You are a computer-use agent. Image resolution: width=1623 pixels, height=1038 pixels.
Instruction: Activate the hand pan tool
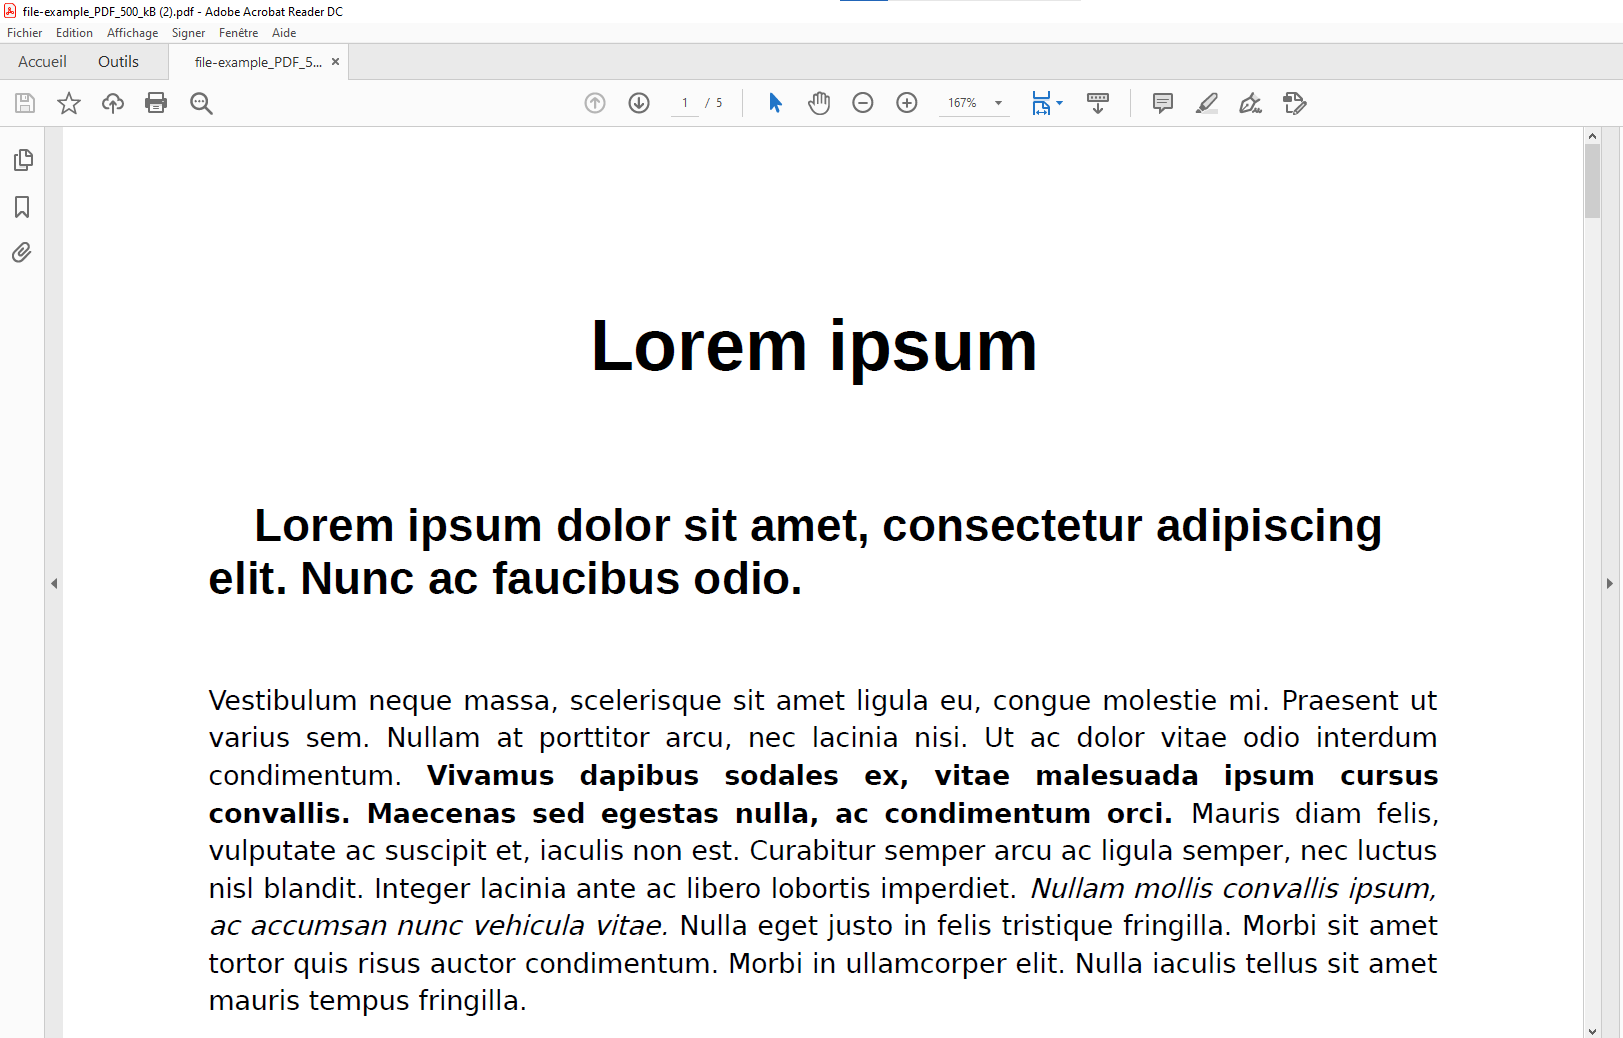pyautogui.click(x=819, y=103)
